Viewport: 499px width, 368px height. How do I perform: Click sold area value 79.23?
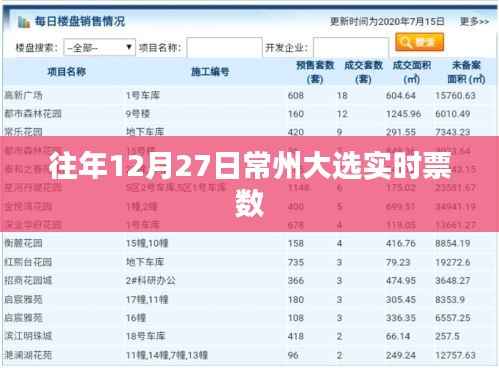tap(398, 262)
